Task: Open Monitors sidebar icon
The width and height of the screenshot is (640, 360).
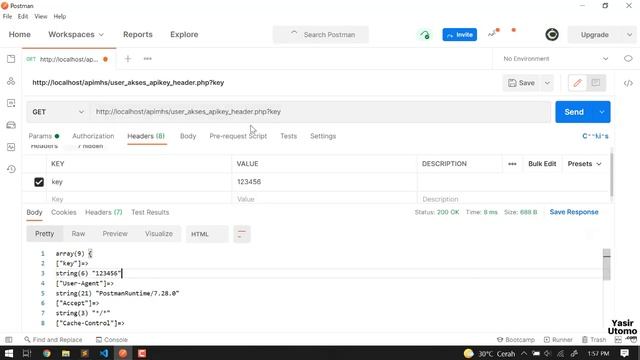Action: [x=11, y=147]
